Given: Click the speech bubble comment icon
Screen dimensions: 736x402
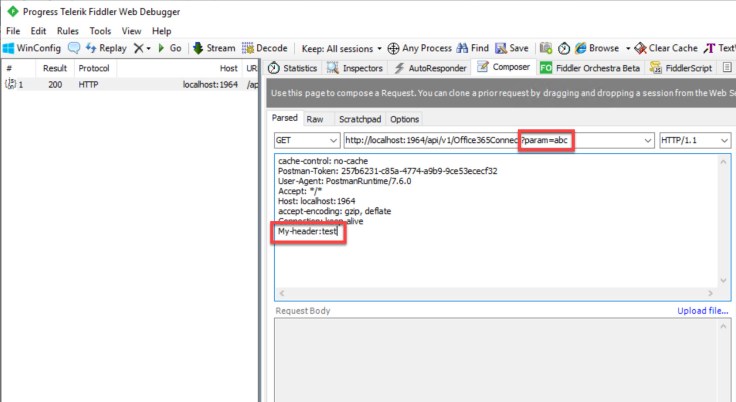Looking at the screenshot, I should click(74, 48).
